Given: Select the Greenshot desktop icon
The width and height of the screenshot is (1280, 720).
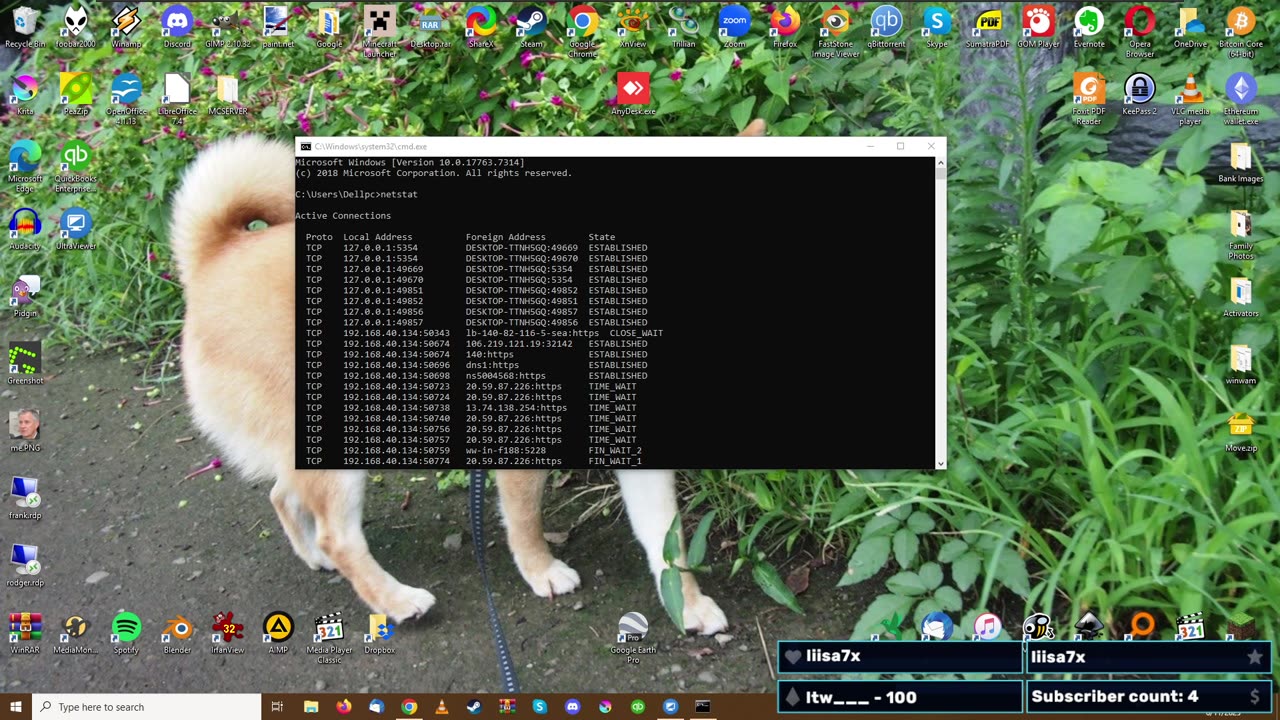Looking at the screenshot, I should point(25,364).
